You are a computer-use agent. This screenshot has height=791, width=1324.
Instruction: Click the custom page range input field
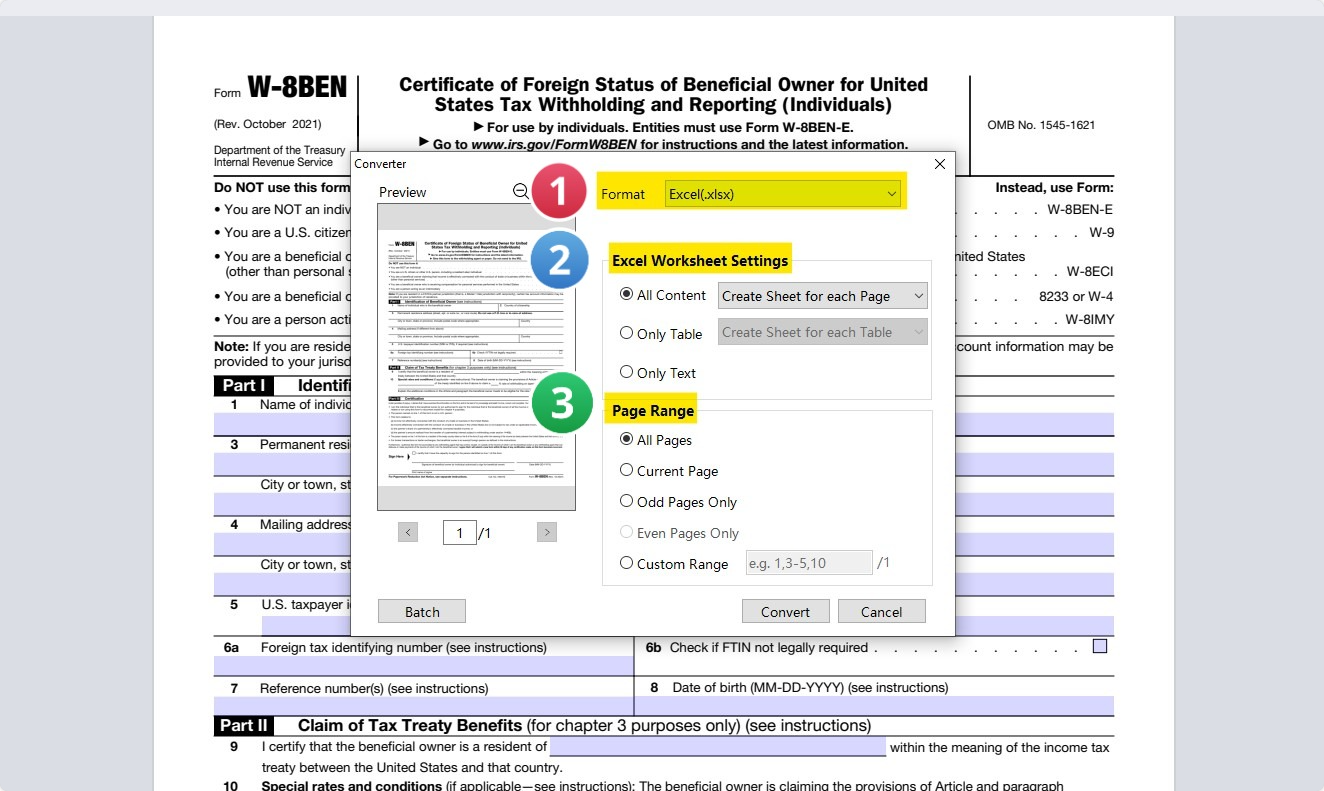[x=809, y=563]
